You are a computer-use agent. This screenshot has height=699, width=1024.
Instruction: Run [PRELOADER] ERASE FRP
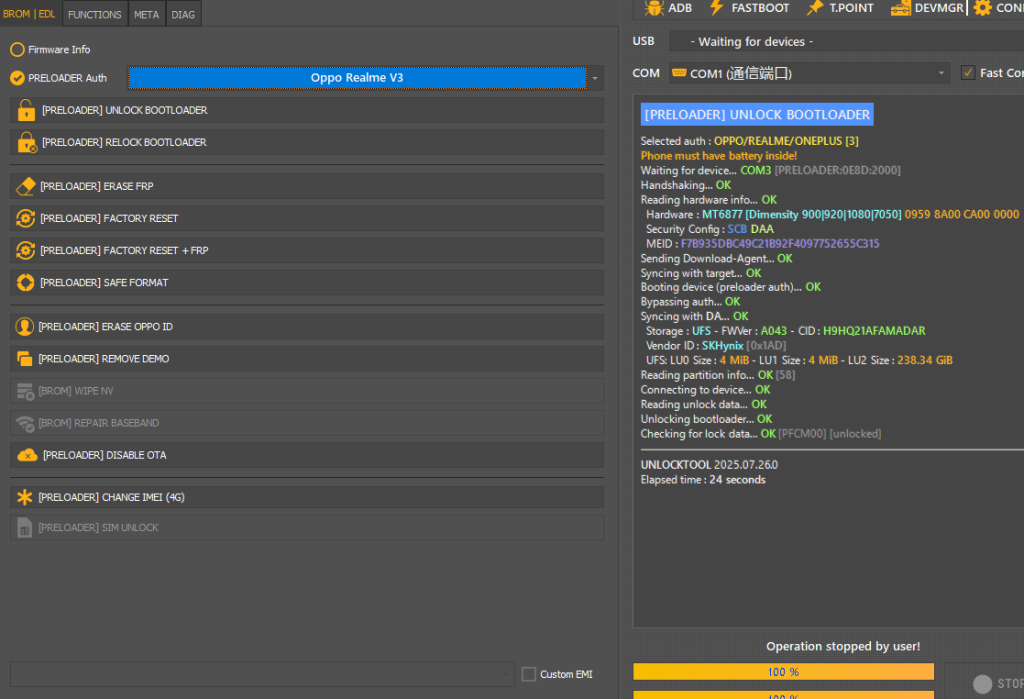click(307, 186)
